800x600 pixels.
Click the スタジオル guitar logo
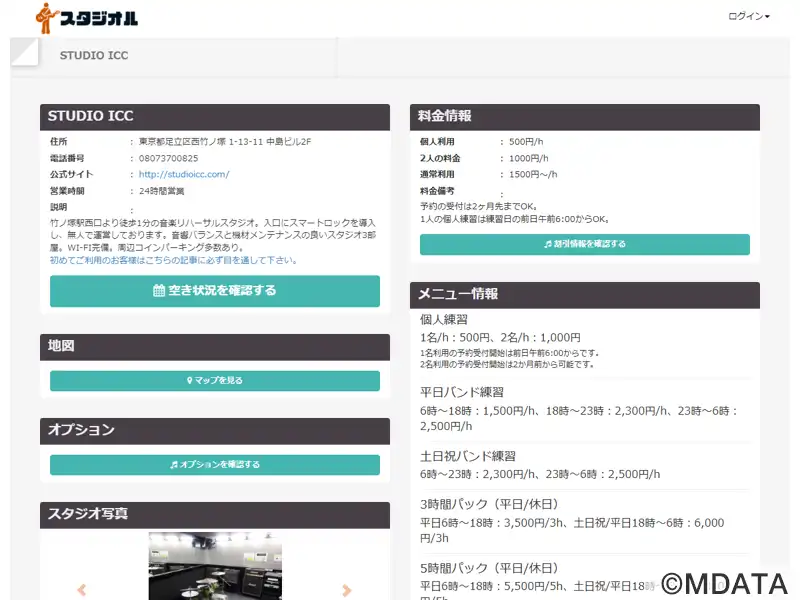click(87, 18)
